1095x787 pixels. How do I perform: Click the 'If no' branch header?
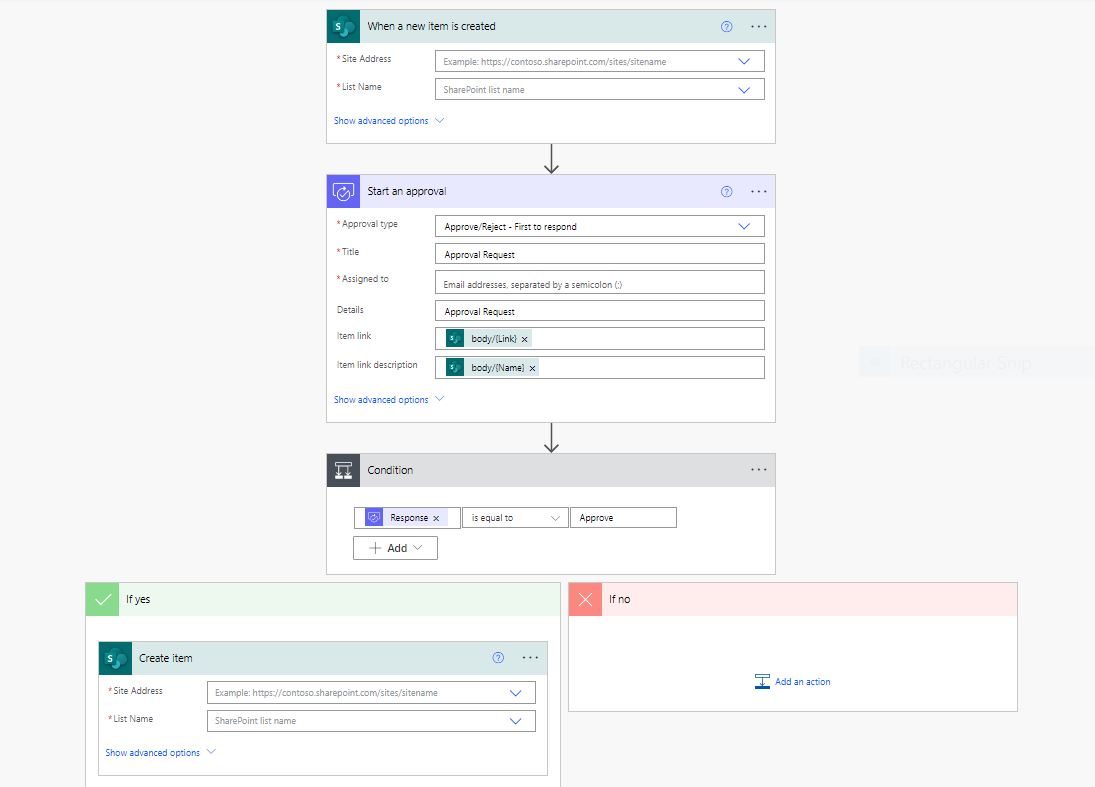[793, 599]
